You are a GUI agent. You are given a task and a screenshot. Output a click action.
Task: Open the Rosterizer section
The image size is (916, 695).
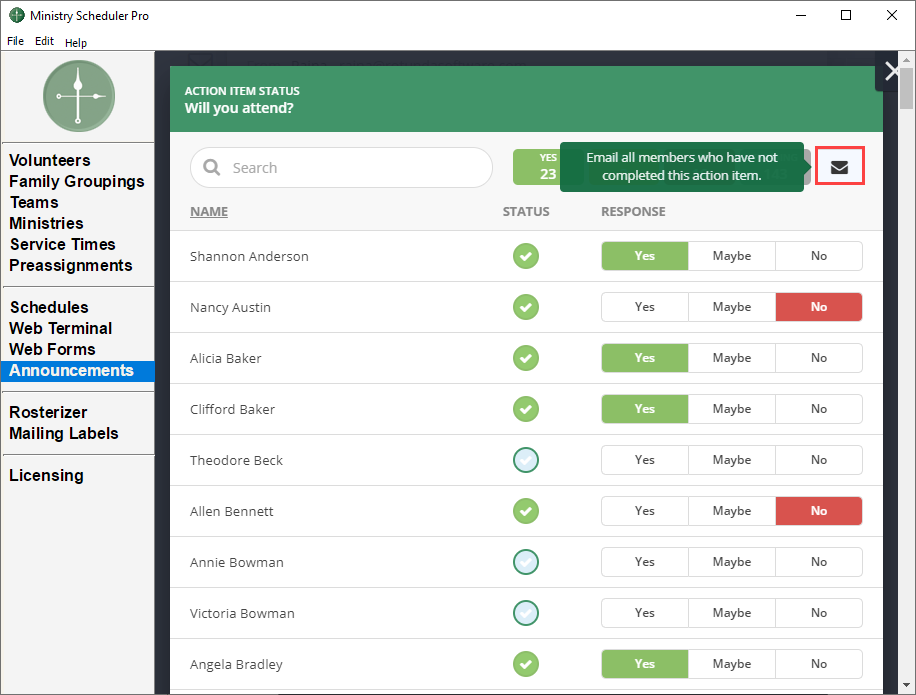pyautogui.click(x=48, y=412)
